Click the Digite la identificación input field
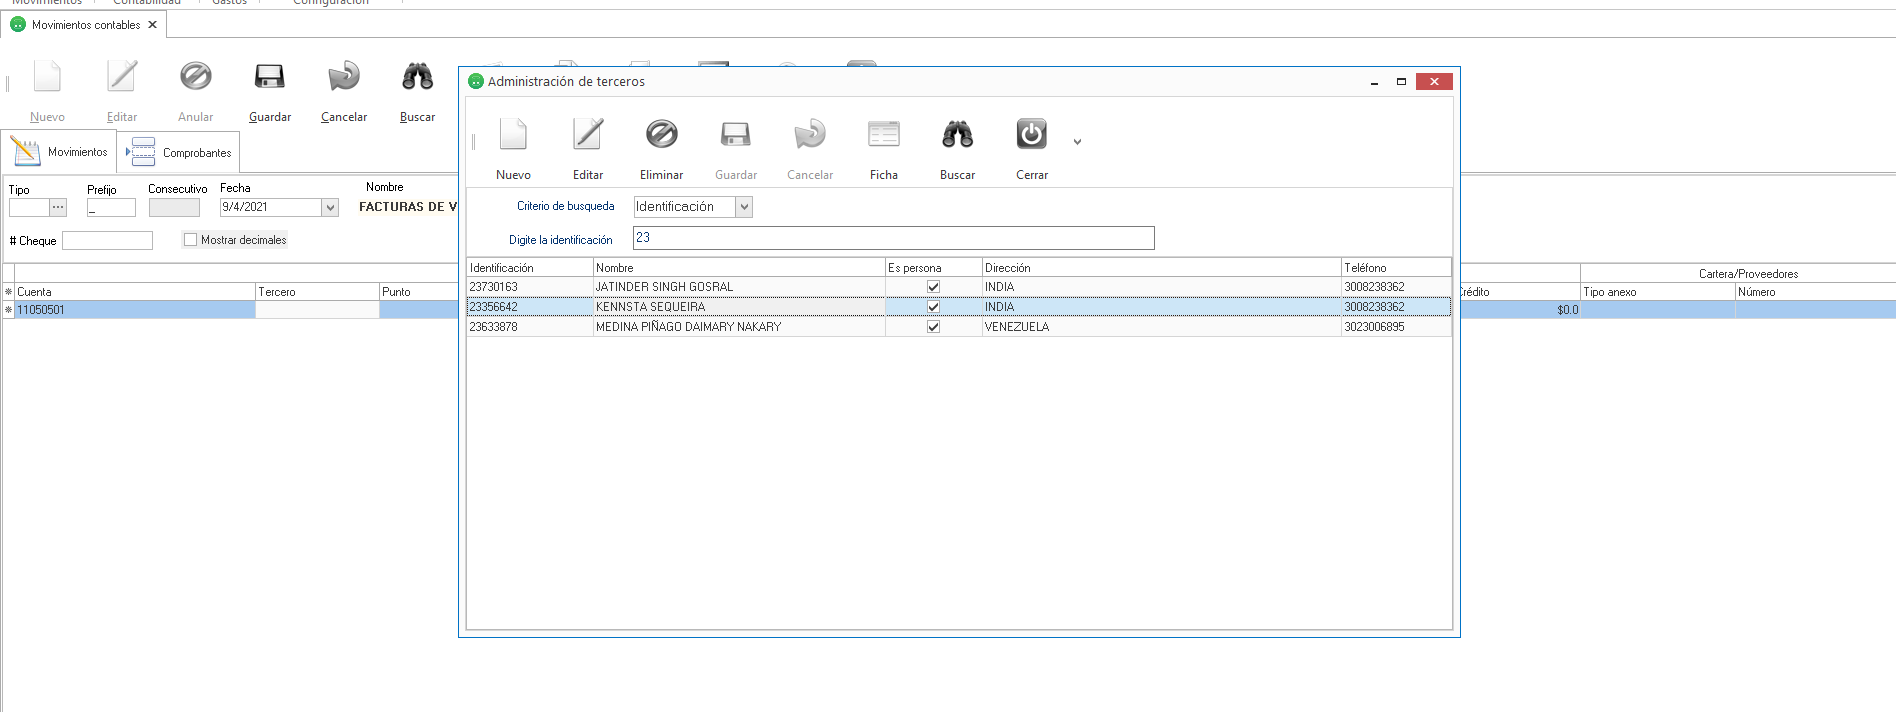 click(893, 238)
